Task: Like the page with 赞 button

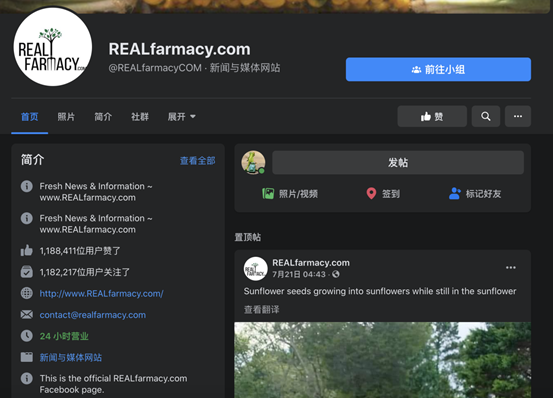Action: tap(432, 116)
